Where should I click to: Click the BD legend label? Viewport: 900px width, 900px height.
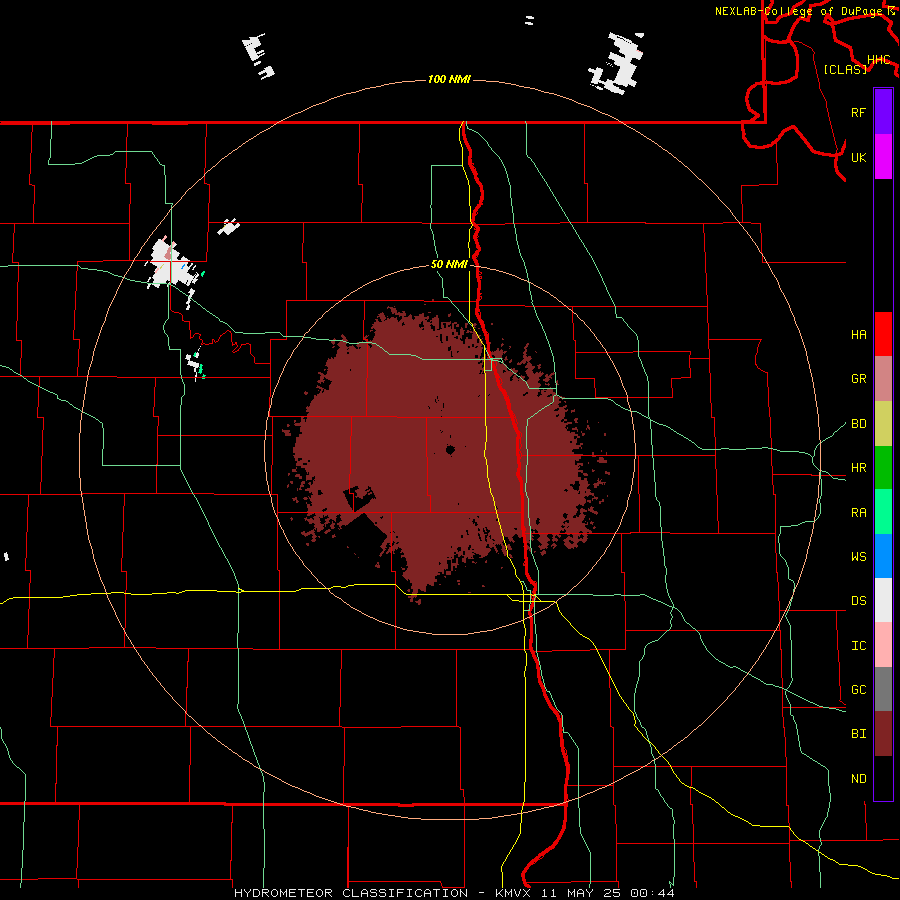pyautogui.click(x=858, y=424)
